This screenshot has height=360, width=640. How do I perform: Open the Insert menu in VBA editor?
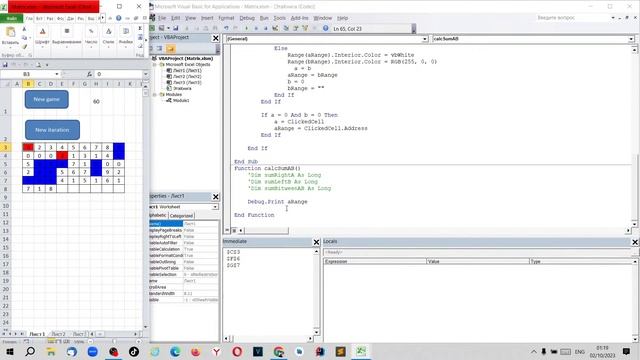tap(207, 18)
